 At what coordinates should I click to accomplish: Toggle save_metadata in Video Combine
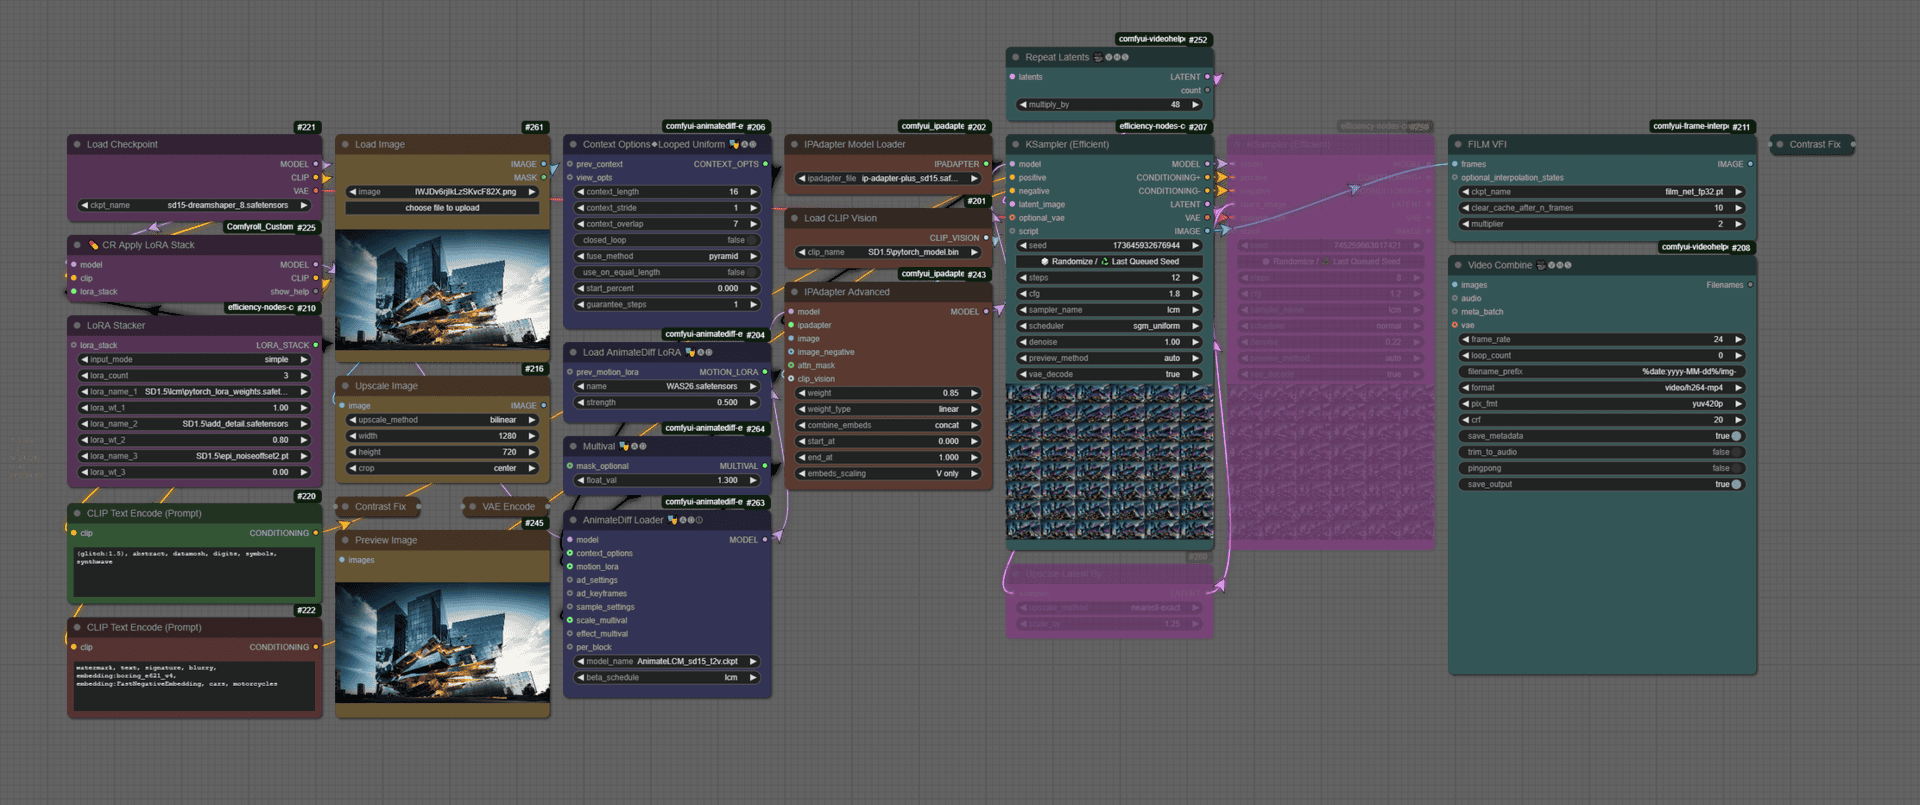(1736, 436)
